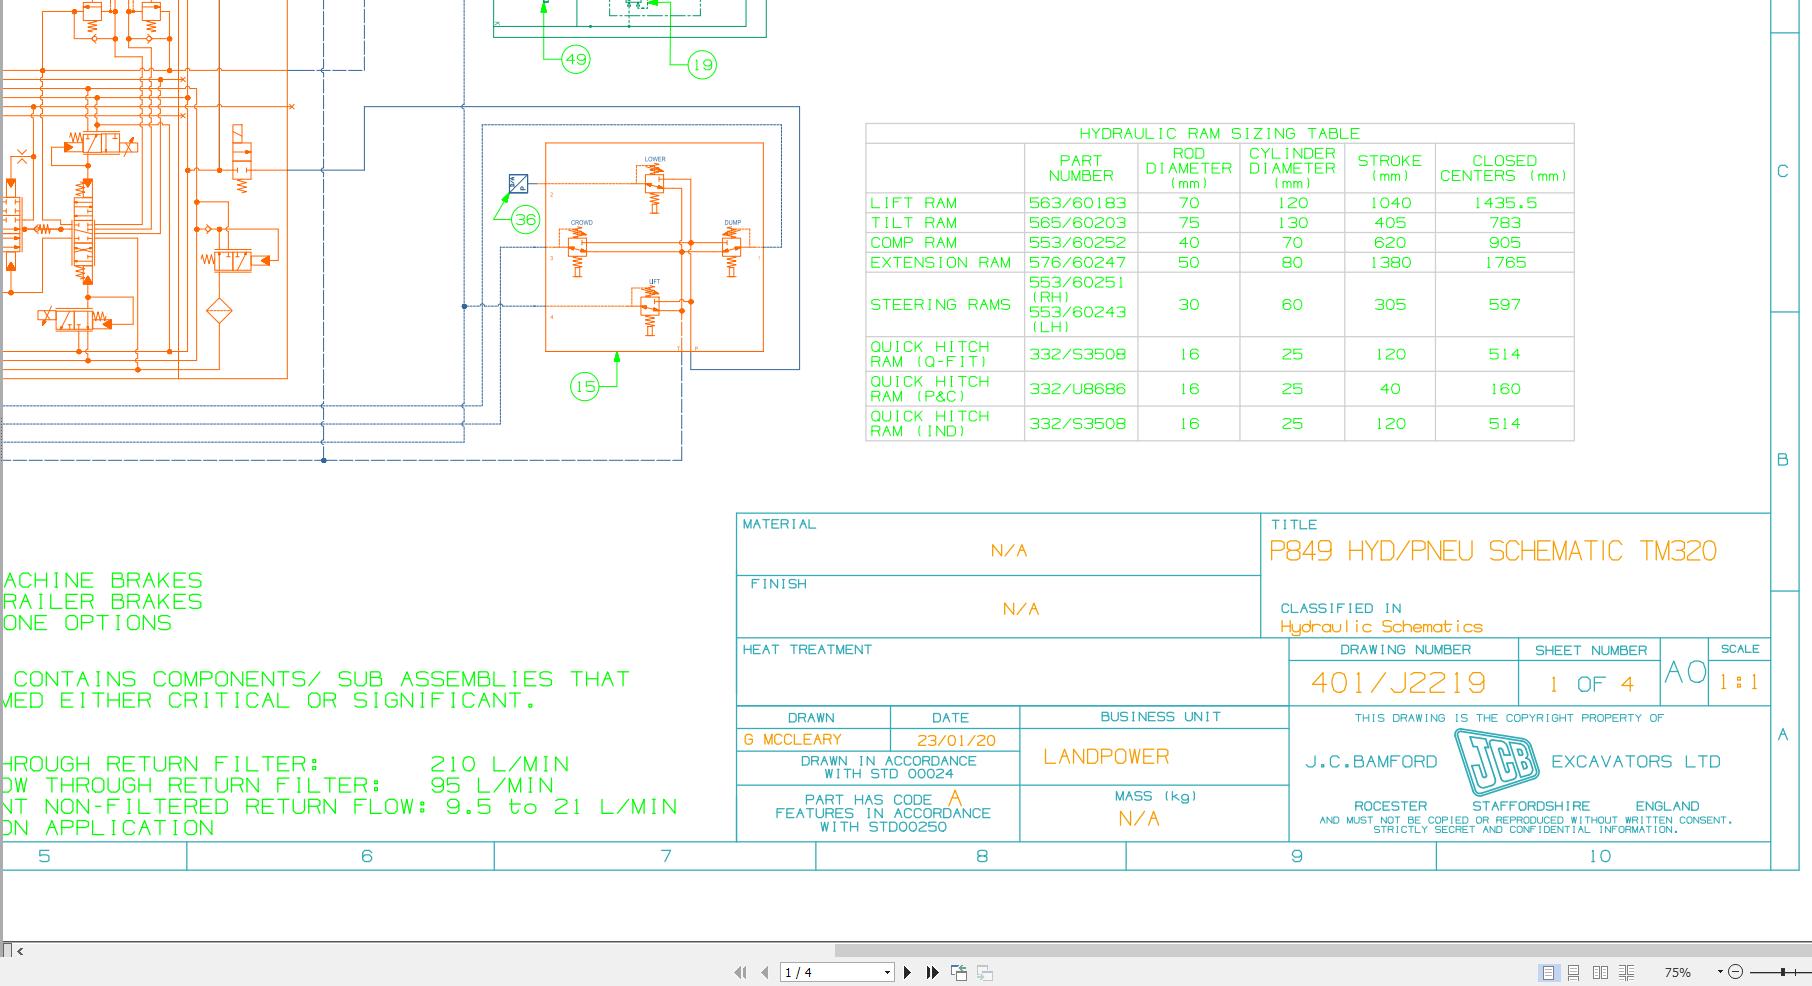Click the date 23/01/20

[x=956, y=741]
